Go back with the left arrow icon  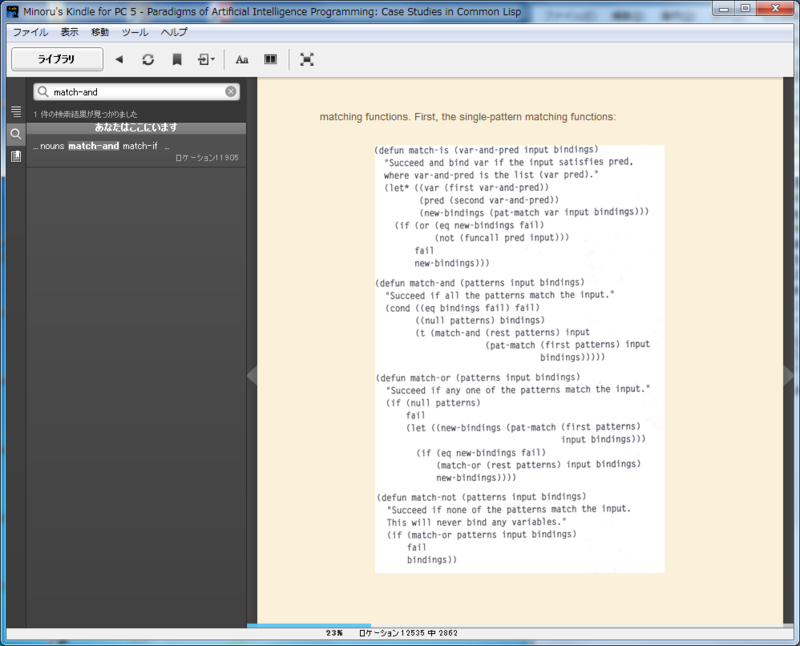coord(119,59)
